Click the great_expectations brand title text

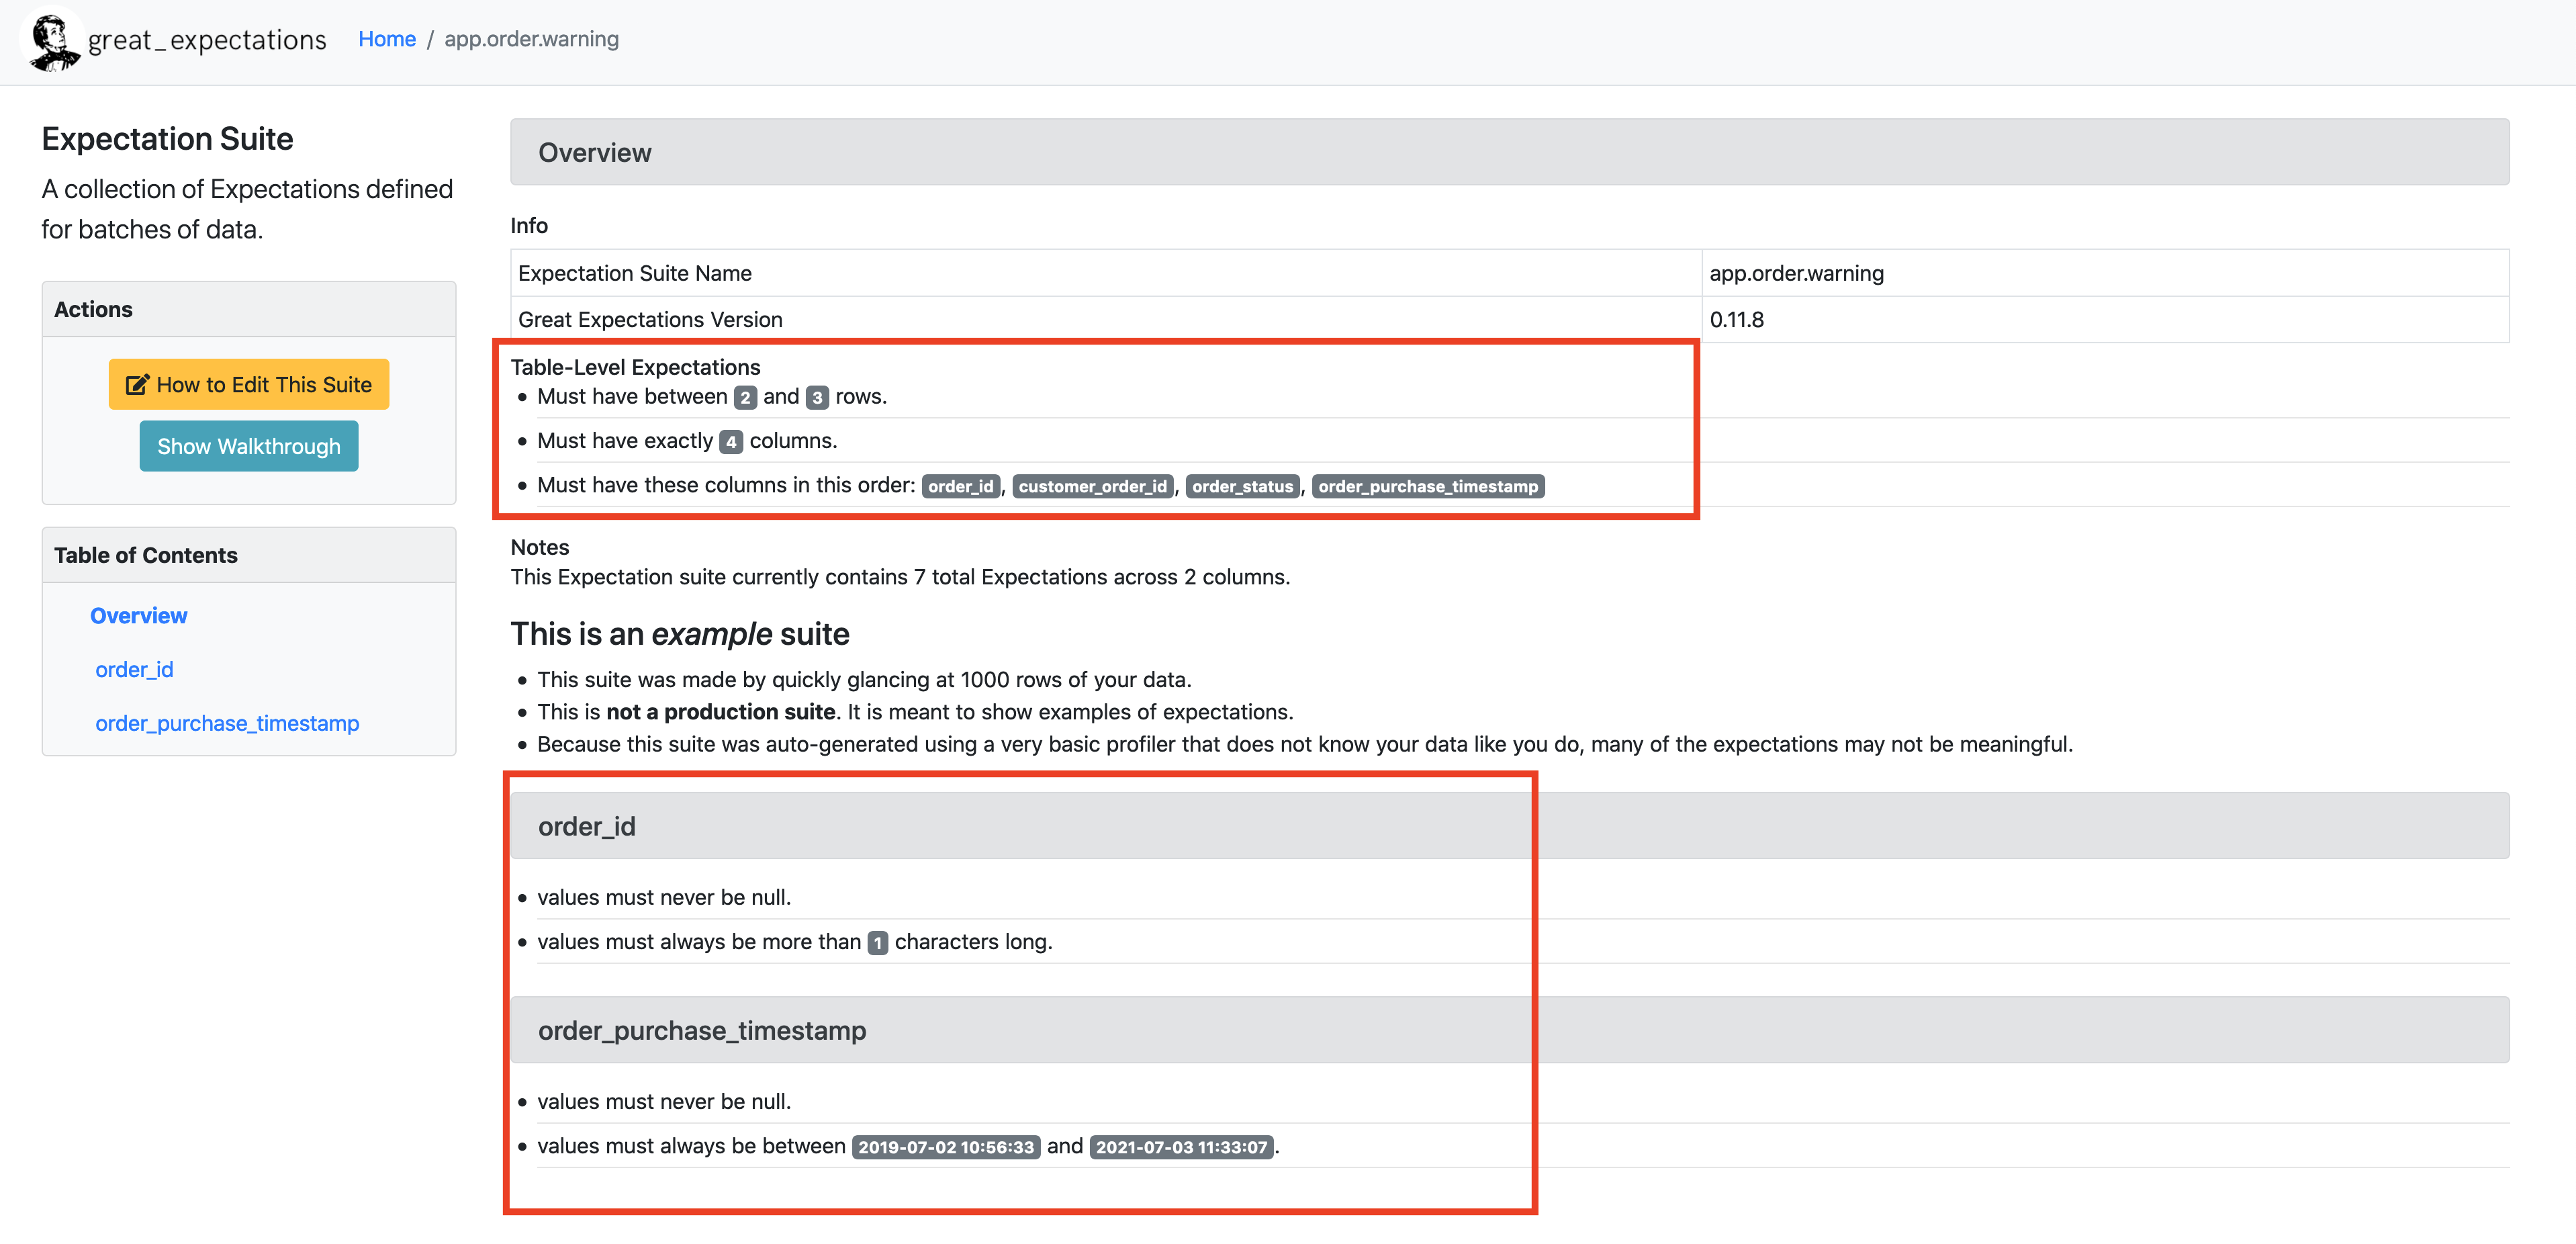pyautogui.click(x=207, y=40)
